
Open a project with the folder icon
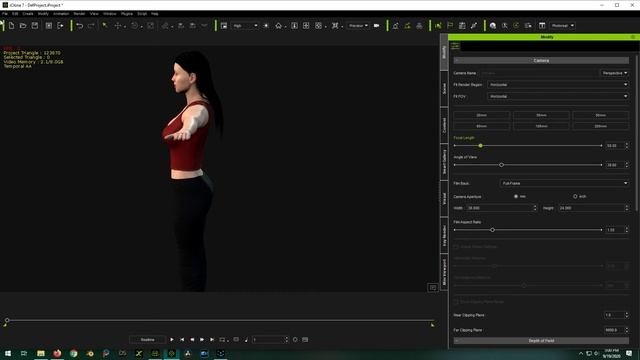tap(23, 26)
